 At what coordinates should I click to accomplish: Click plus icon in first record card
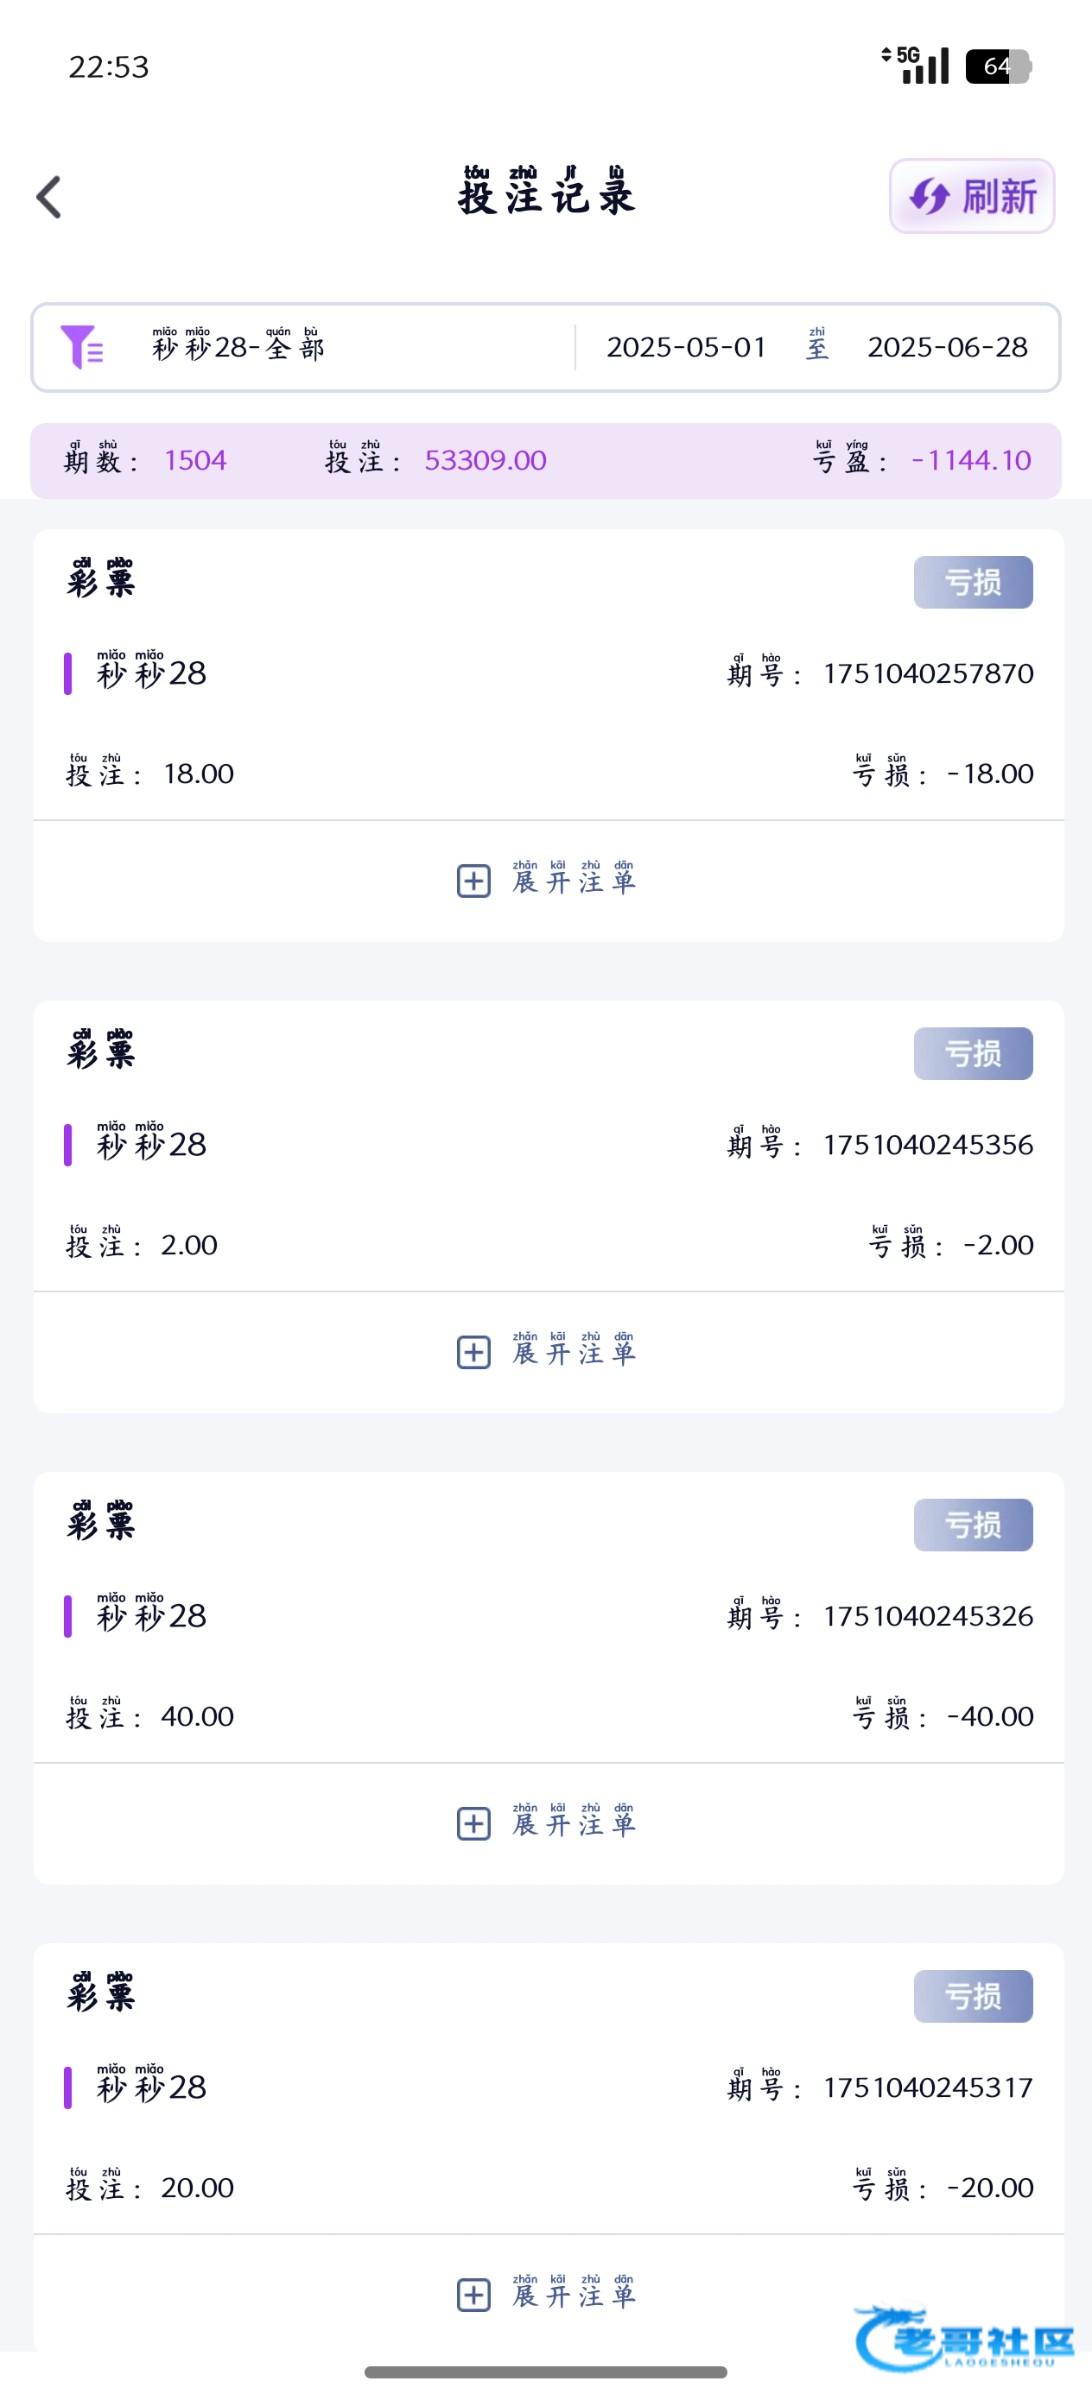pos(474,881)
